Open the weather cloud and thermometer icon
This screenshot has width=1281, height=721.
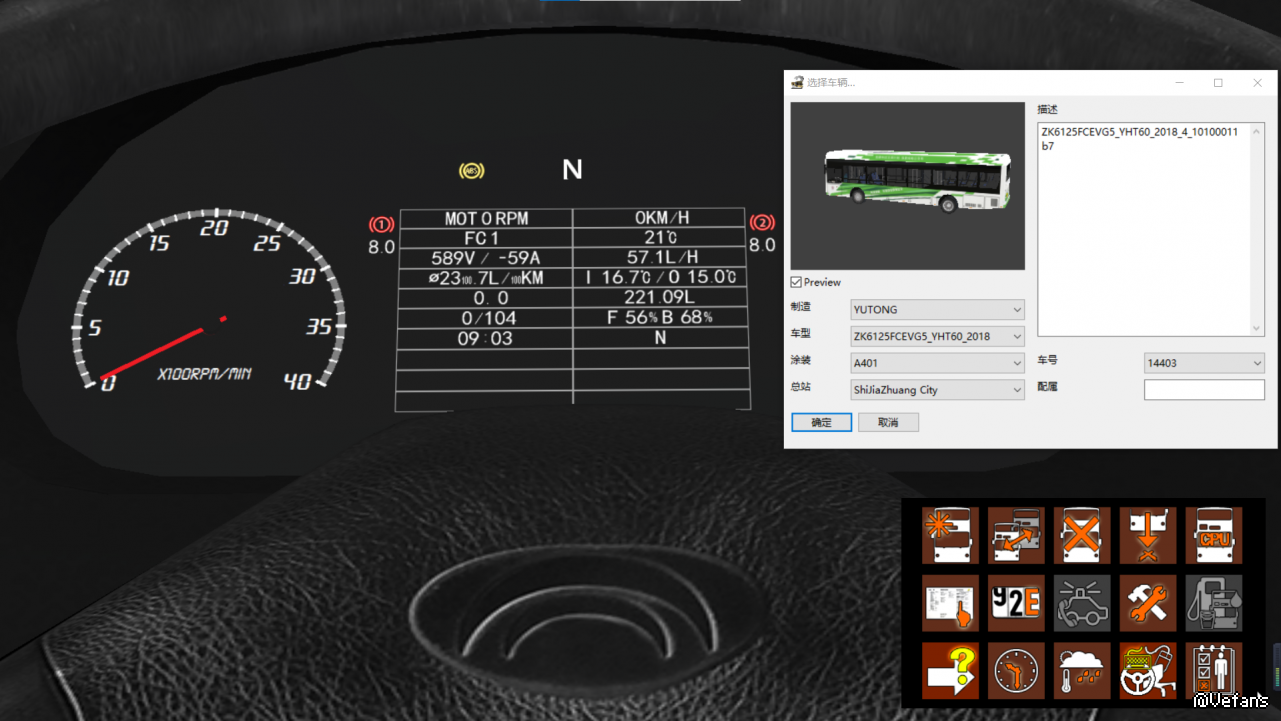(1082, 670)
